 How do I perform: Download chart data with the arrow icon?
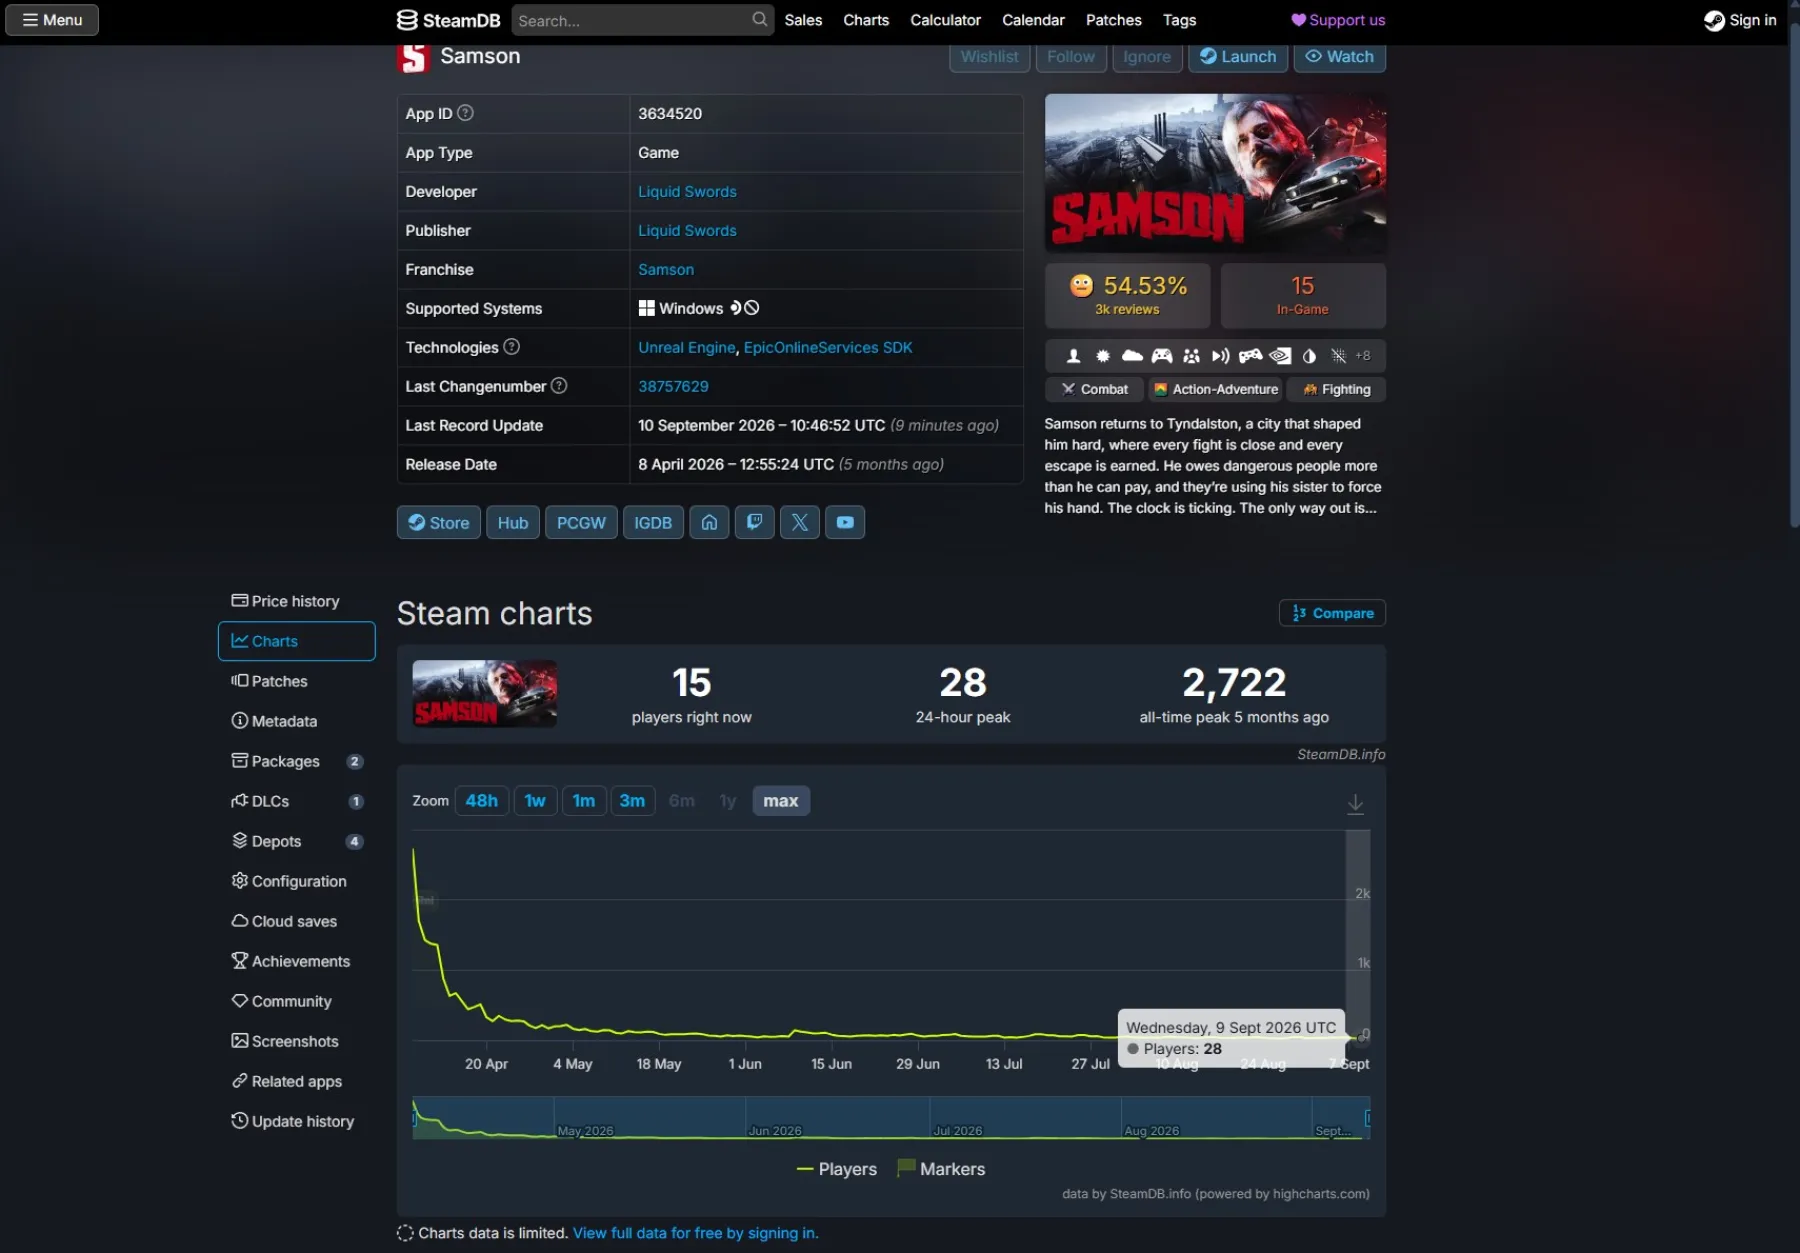pos(1355,803)
